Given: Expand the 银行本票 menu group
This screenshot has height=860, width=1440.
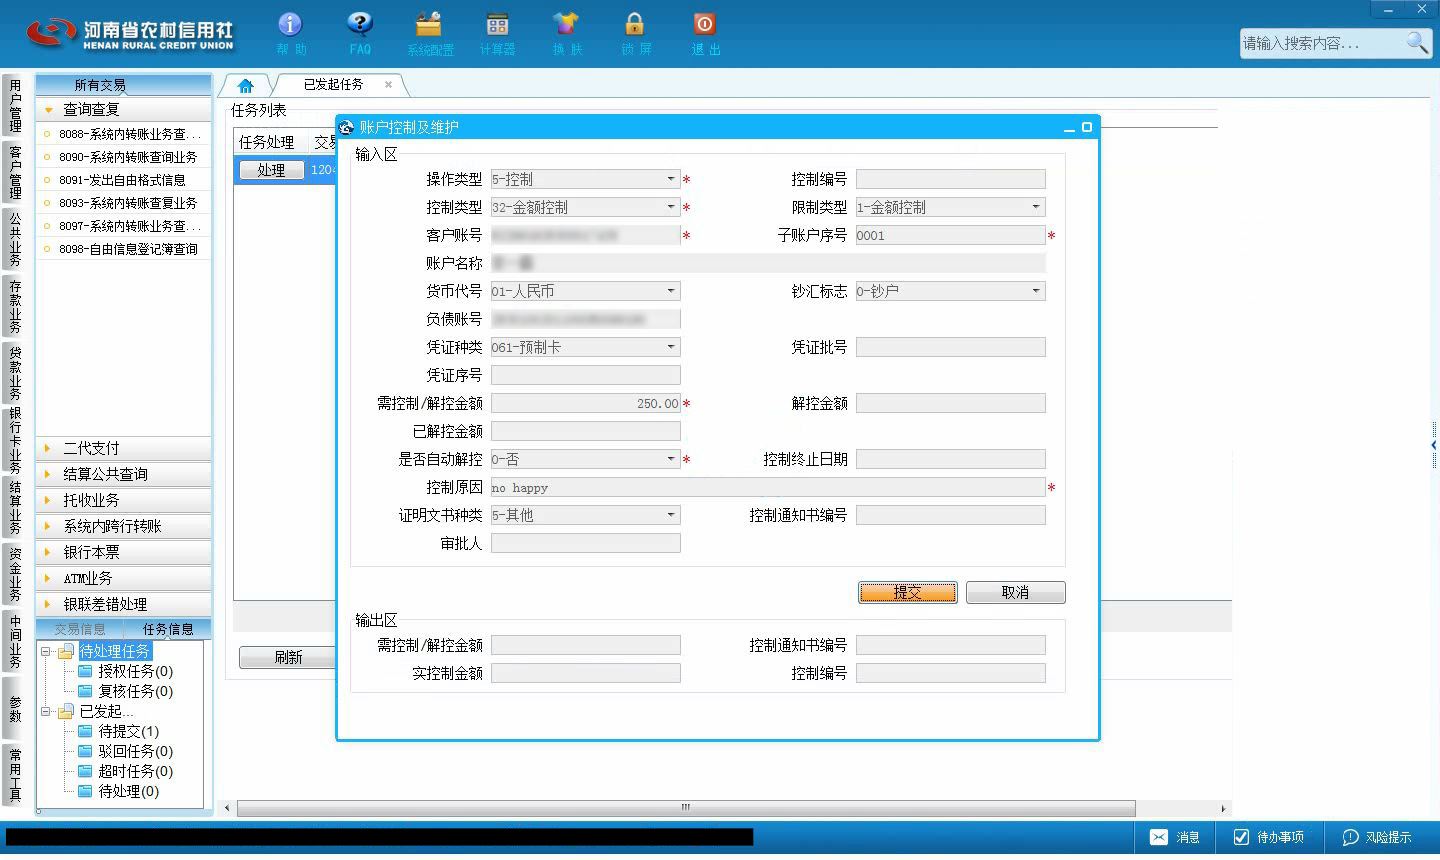Looking at the screenshot, I should 123,552.
